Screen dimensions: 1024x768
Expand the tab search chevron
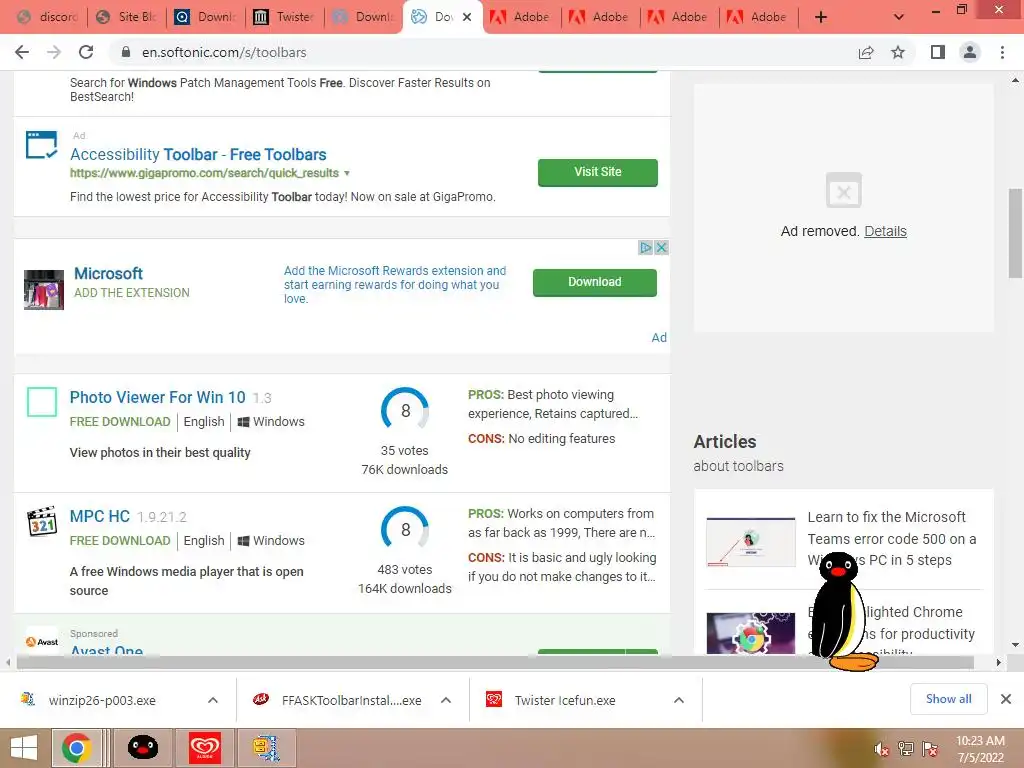tap(899, 17)
